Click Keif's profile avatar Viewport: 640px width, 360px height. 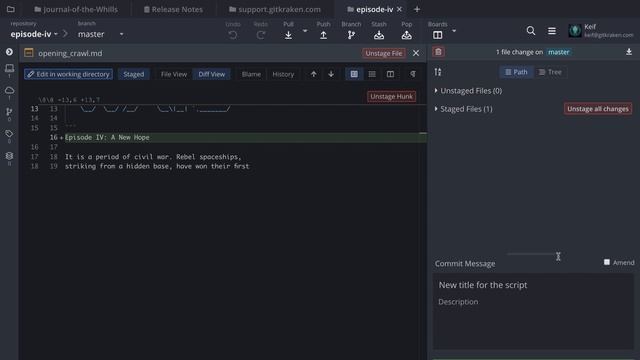[575, 31]
